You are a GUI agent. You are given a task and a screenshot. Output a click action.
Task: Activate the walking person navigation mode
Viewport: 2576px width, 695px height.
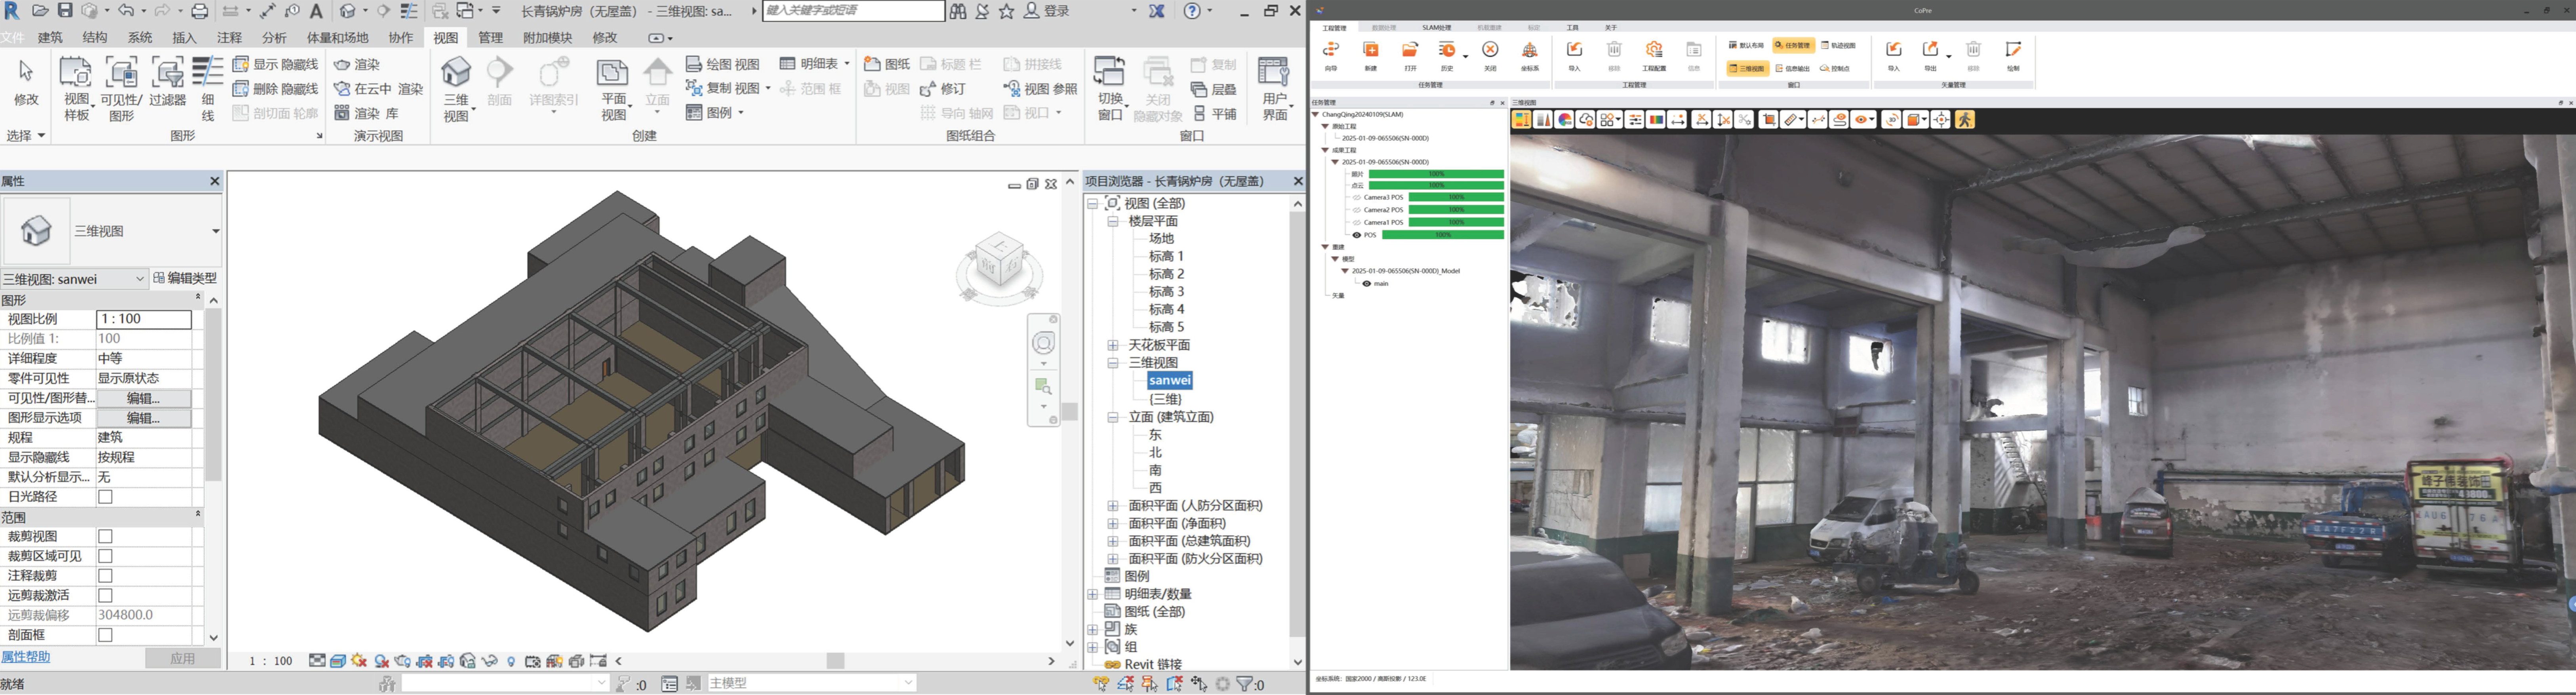pyautogui.click(x=1965, y=120)
